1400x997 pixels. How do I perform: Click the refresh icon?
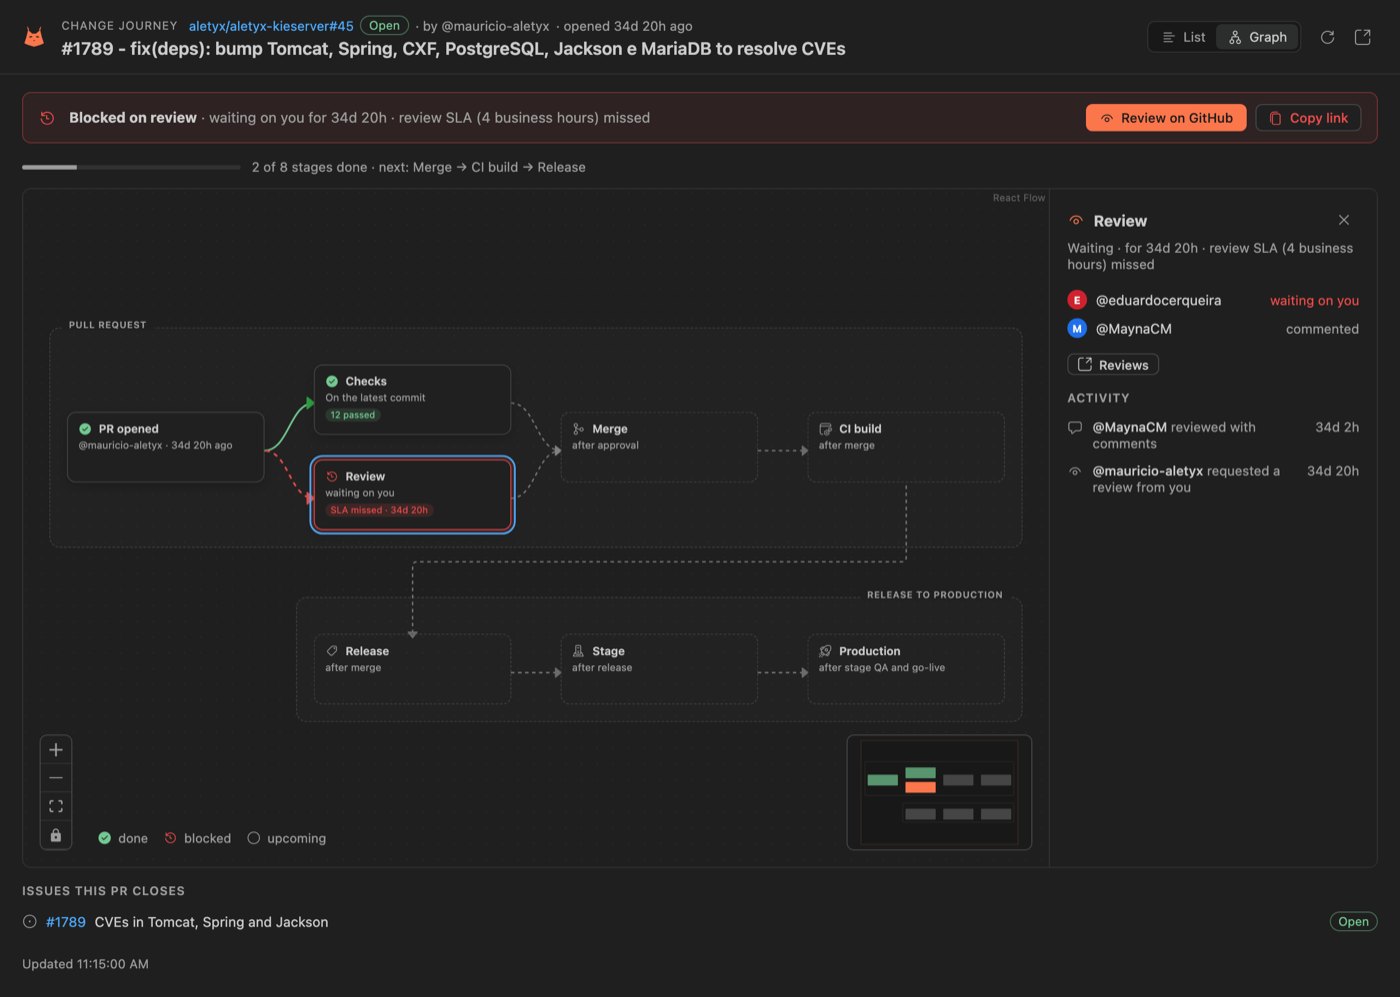(1327, 37)
